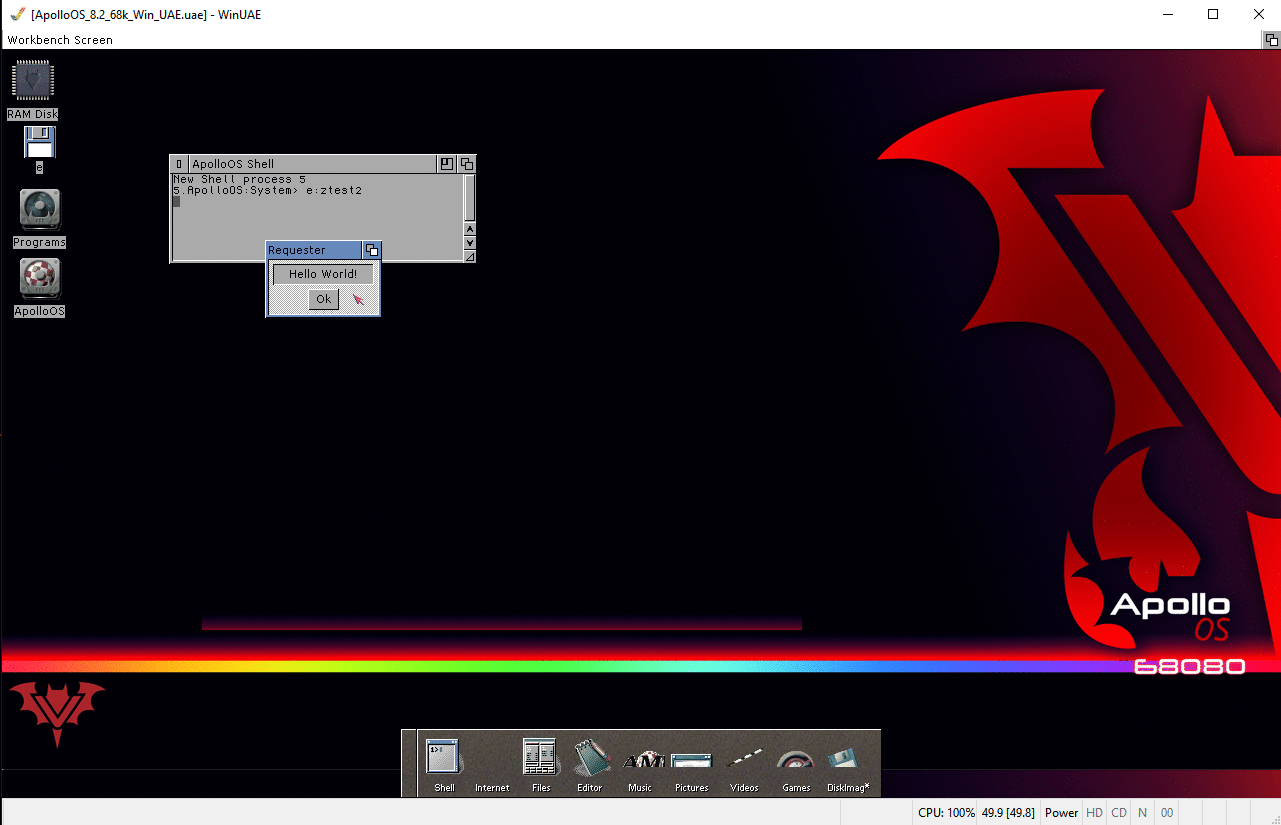
Task: Toggle zoom gadget on ApolloOS Shell window
Action: coord(447,164)
